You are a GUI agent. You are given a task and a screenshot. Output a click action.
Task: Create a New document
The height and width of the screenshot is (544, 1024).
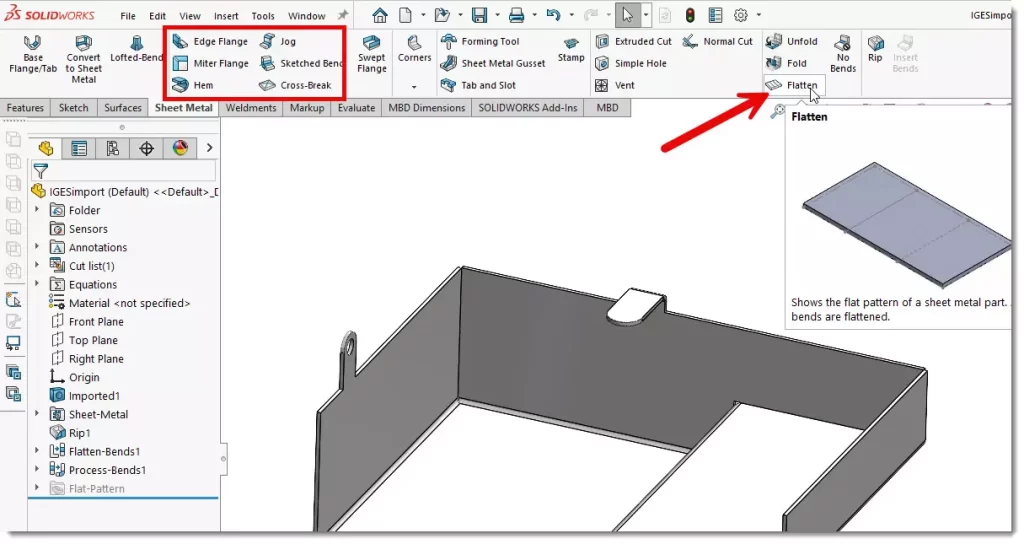pos(406,15)
